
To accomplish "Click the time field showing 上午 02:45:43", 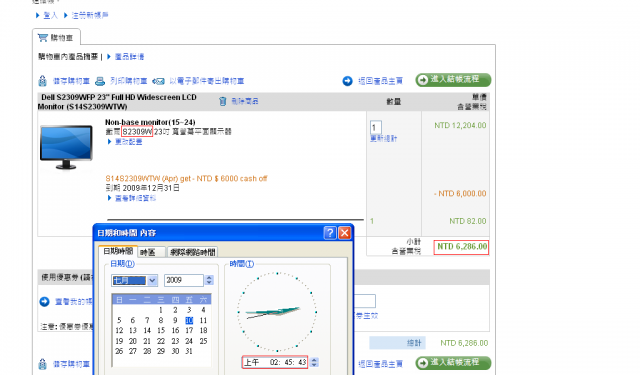I will tap(275, 362).
